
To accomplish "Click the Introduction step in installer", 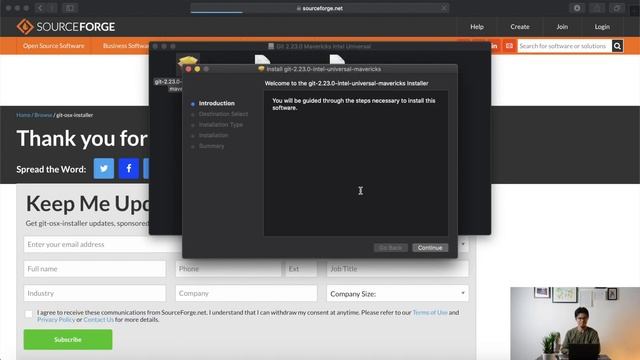I will [217, 103].
